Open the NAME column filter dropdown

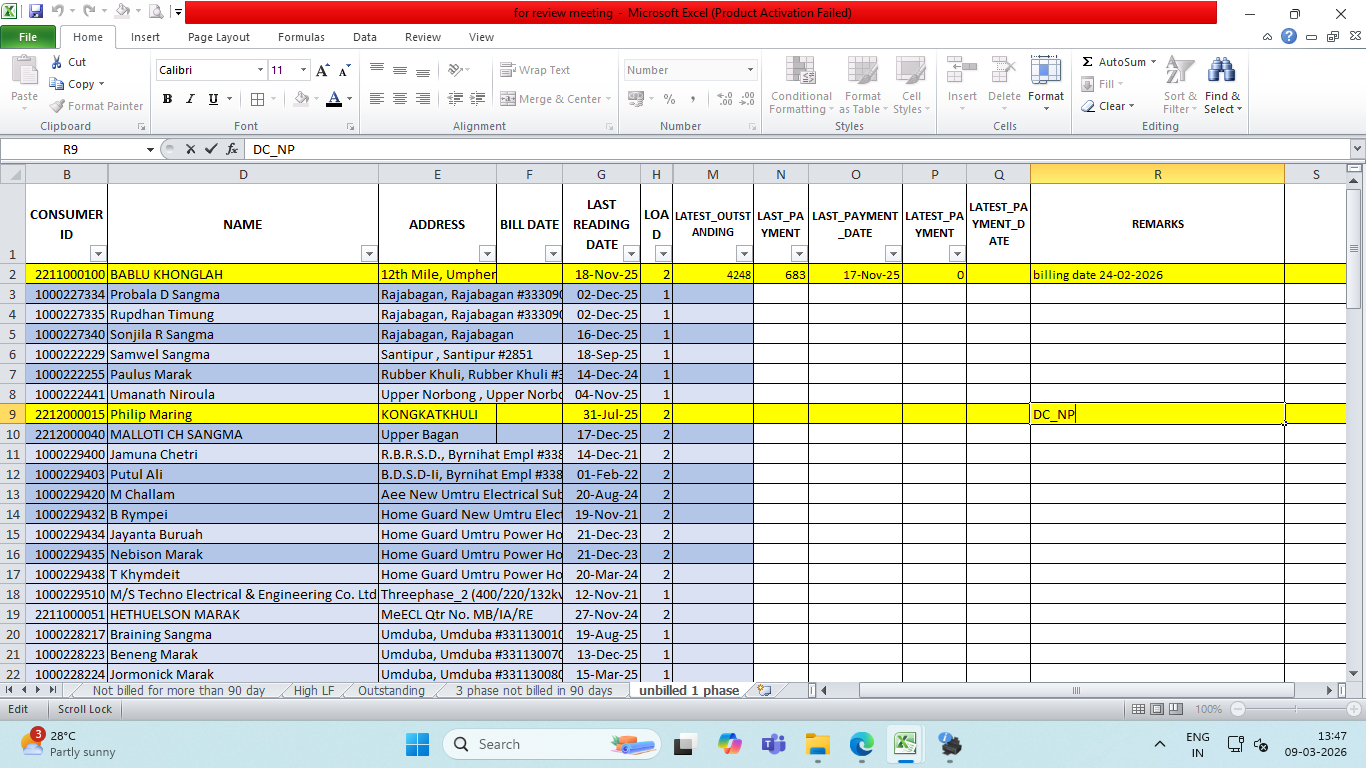[x=368, y=254]
